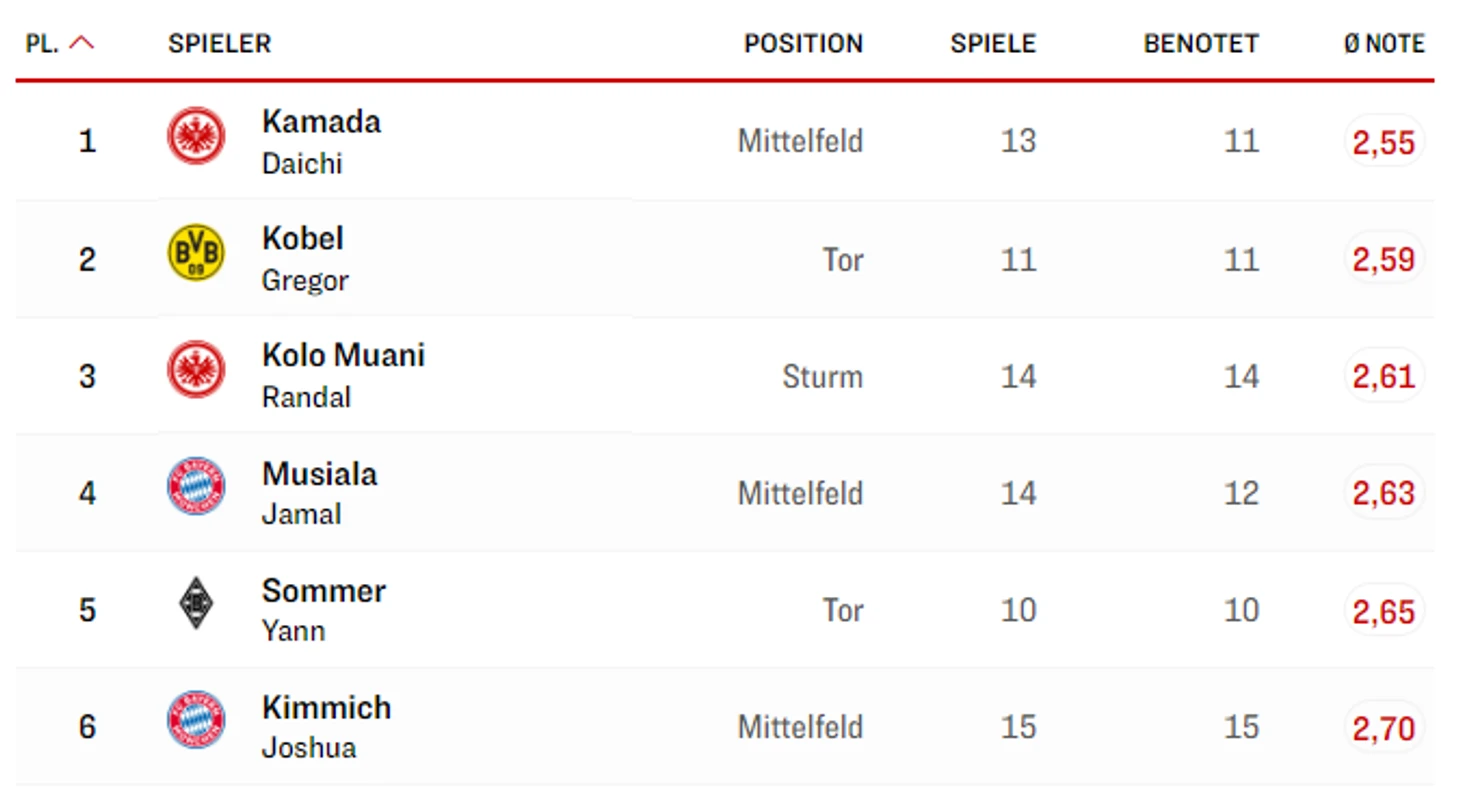The width and height of the screenshot is (1460, 789).
Task: Open Sommer Yann's player link
Action: pyautogui.click(x=323, y=609)
